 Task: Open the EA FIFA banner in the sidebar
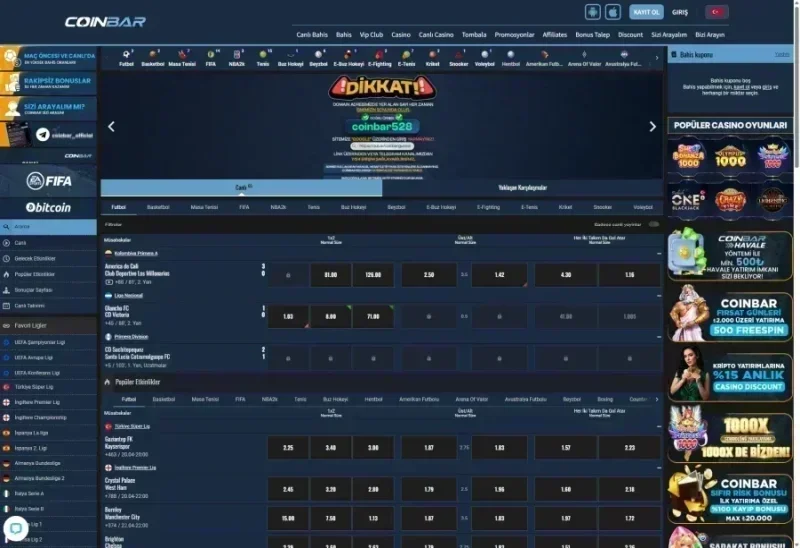[48, 181]
